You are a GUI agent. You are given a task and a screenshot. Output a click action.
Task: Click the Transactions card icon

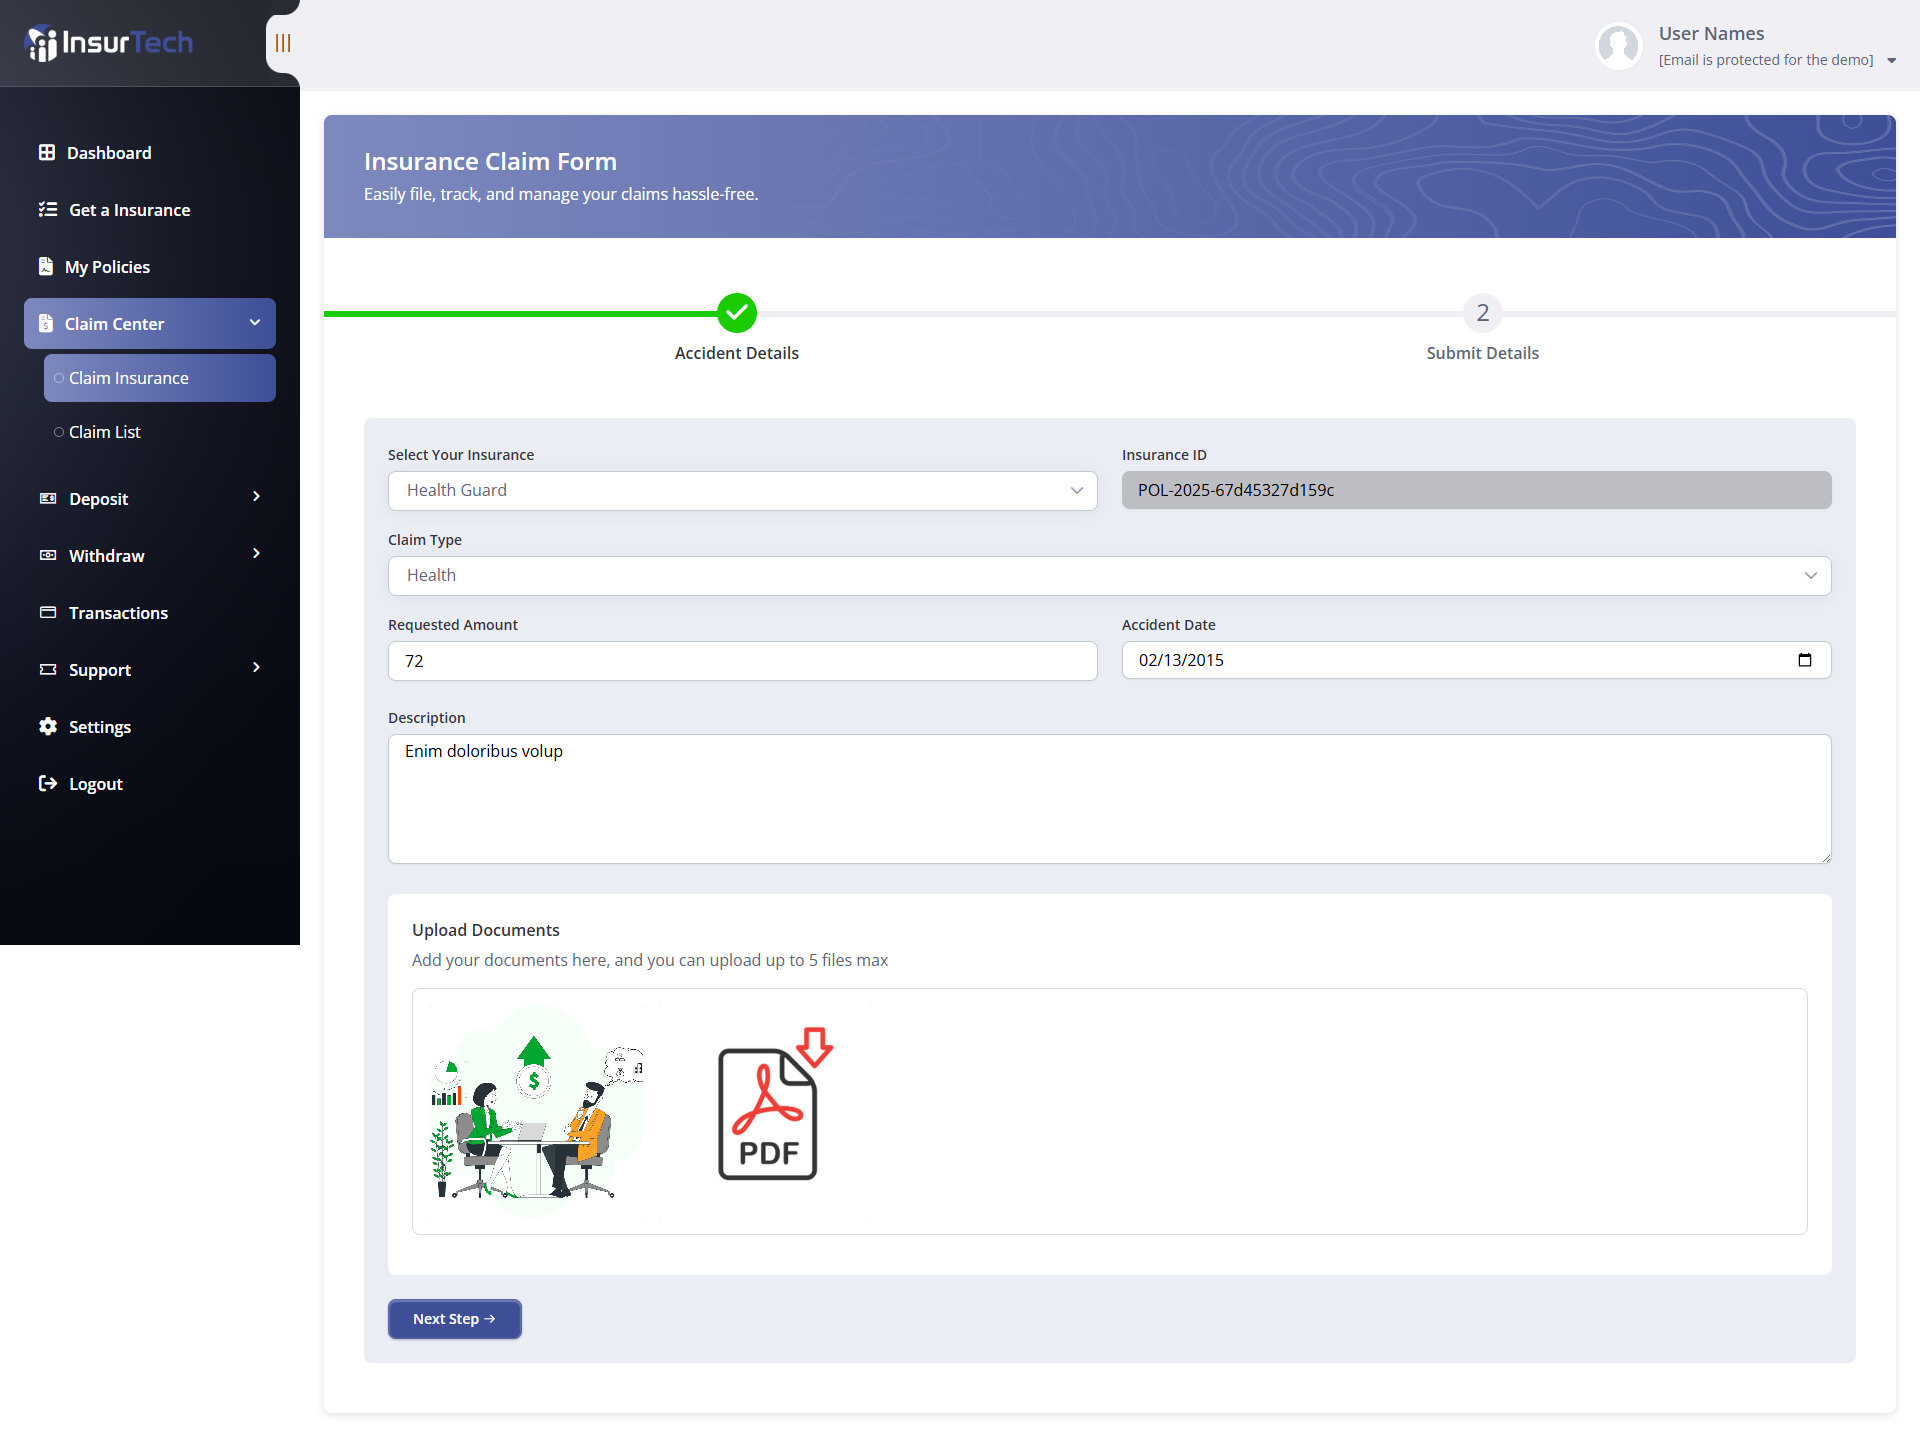tap(48, 613)
